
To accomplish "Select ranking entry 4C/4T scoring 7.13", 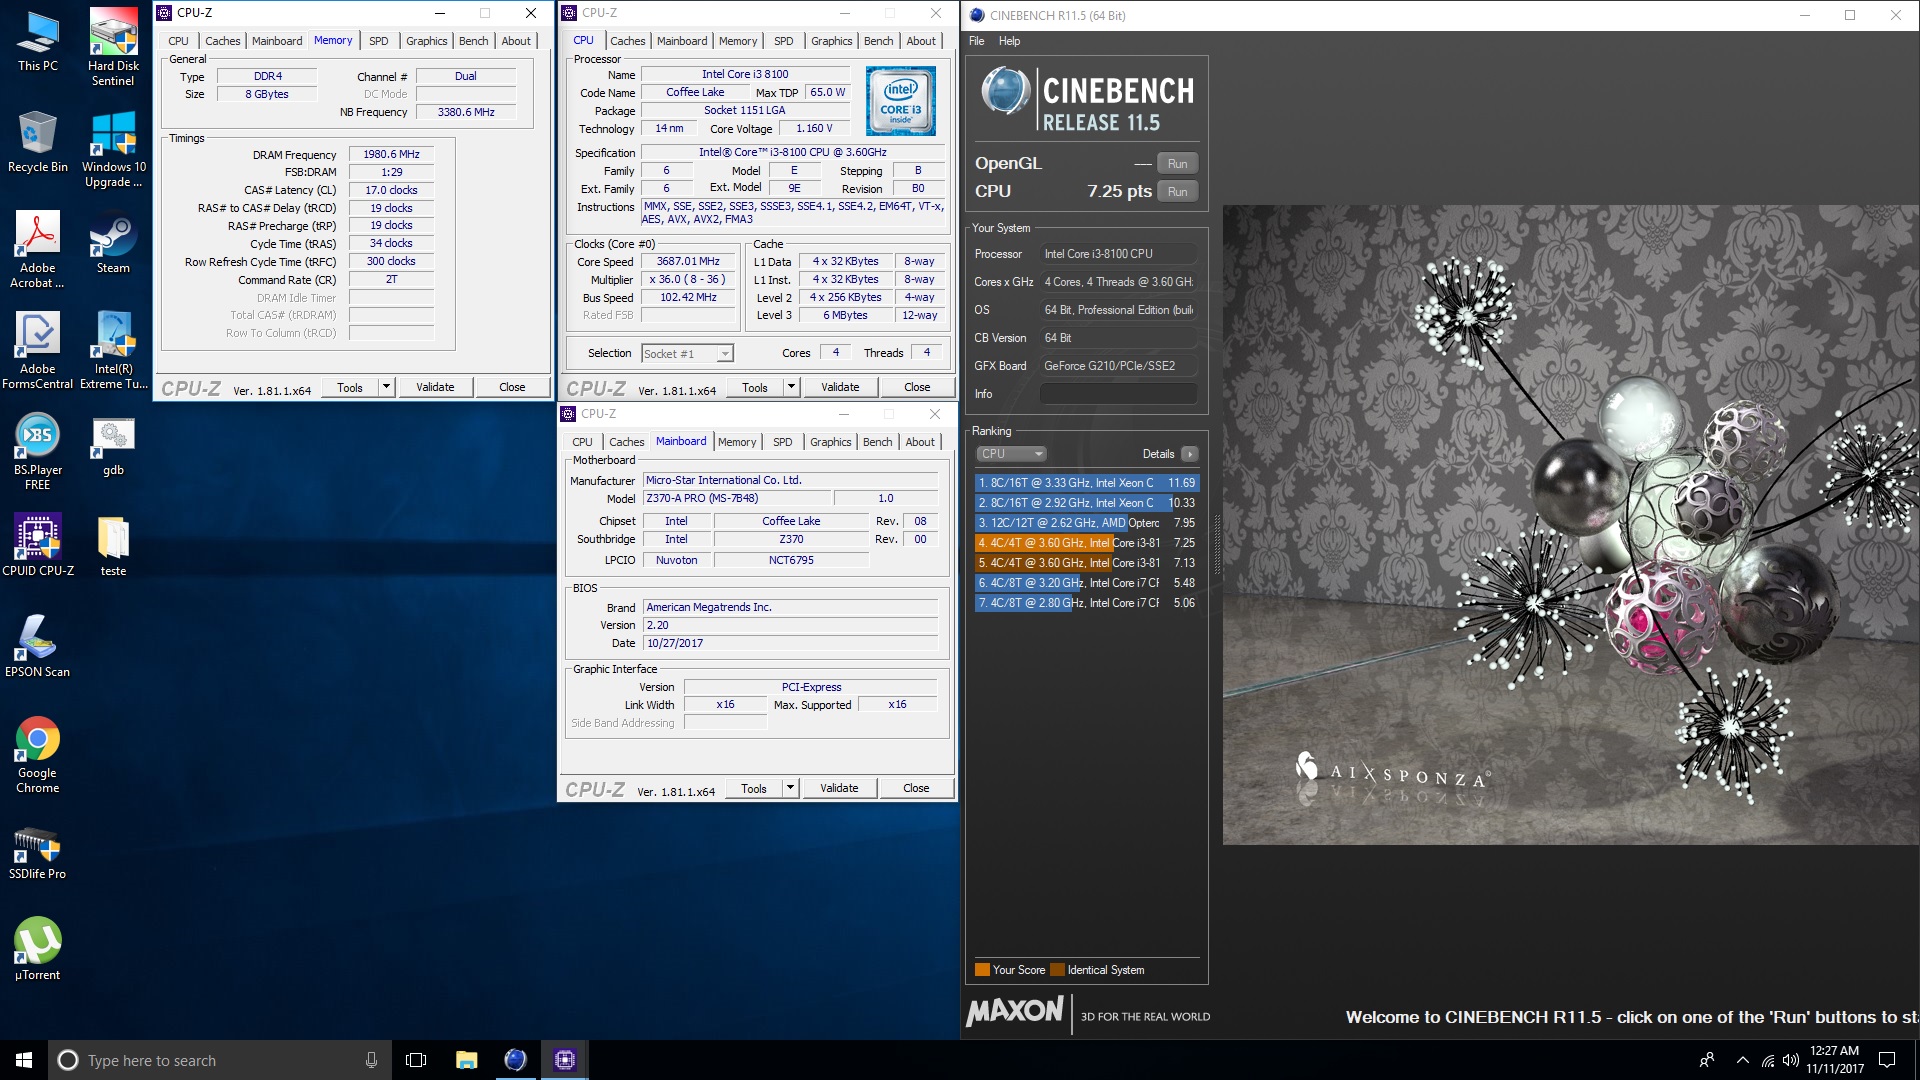I will [x=1086, y=563].
